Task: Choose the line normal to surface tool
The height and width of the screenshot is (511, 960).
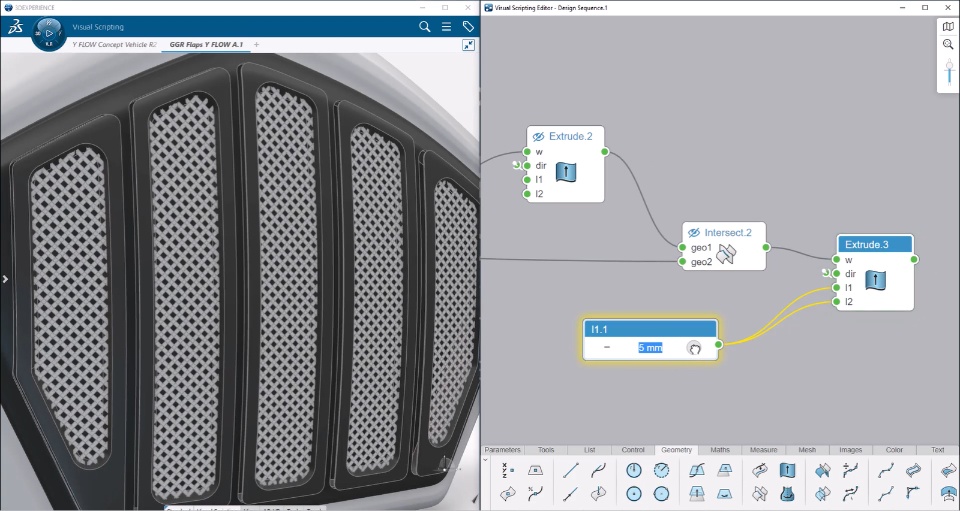Action: pos(599,493)
